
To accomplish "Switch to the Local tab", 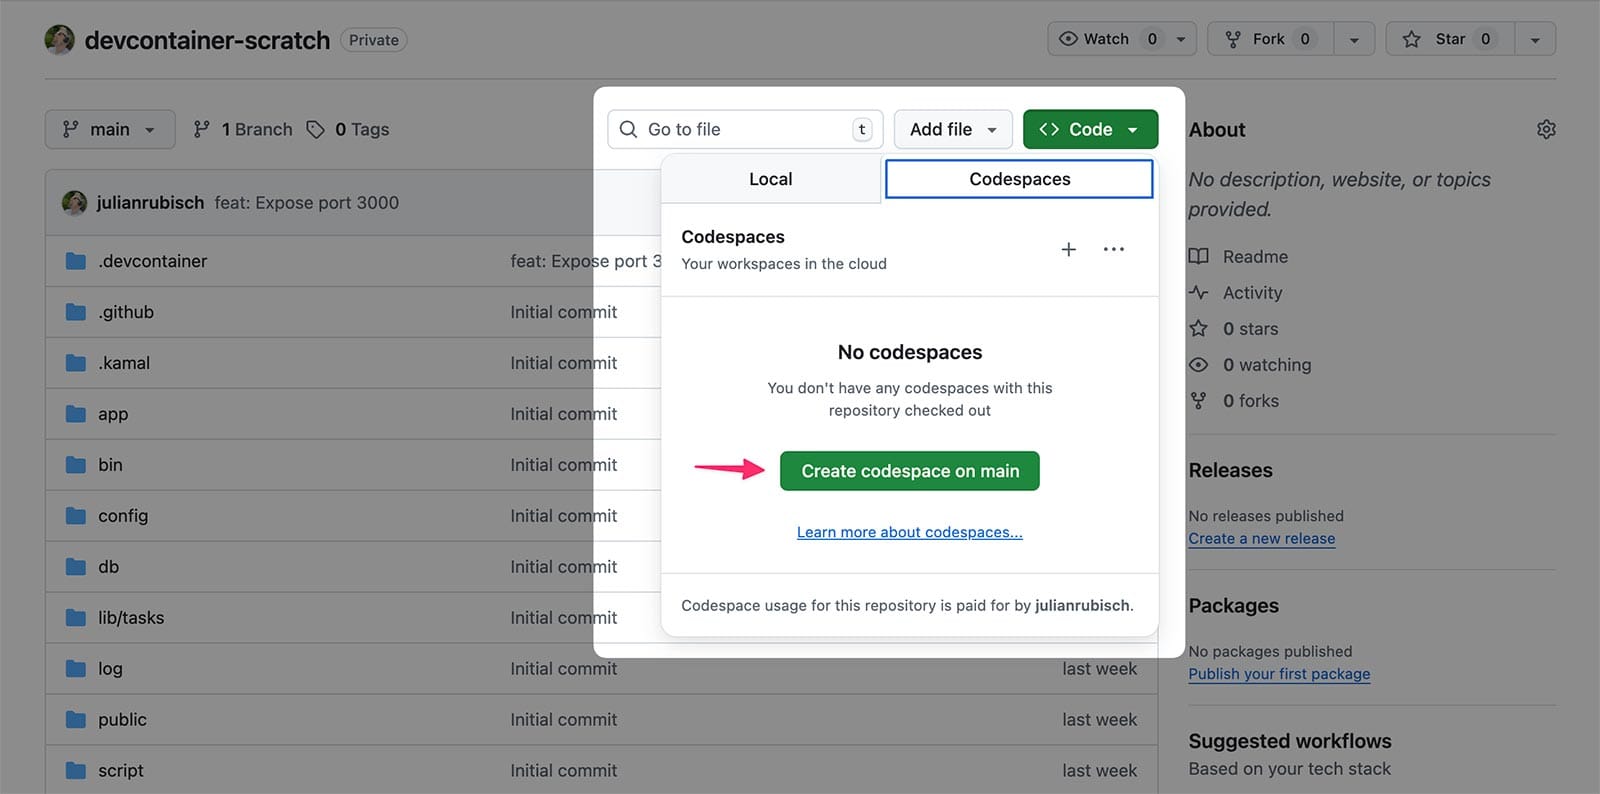I will [x=770, y=179].
